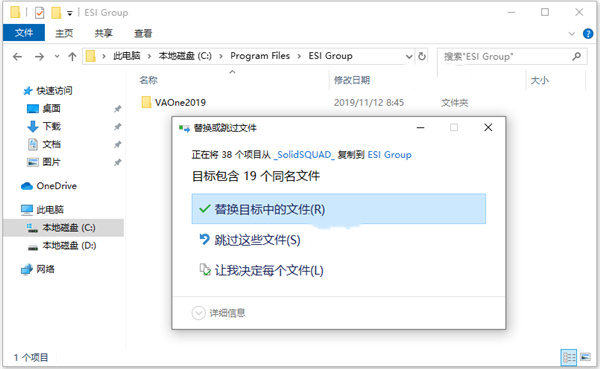600x369 pixels.
Task: Switch to the 共享 ribbon tab
Action: coord(103,33)
